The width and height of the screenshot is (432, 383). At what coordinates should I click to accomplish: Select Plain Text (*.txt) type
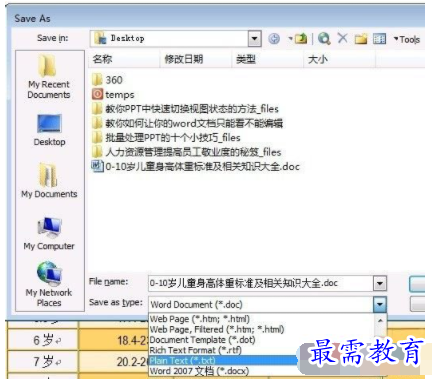[223, 361]
